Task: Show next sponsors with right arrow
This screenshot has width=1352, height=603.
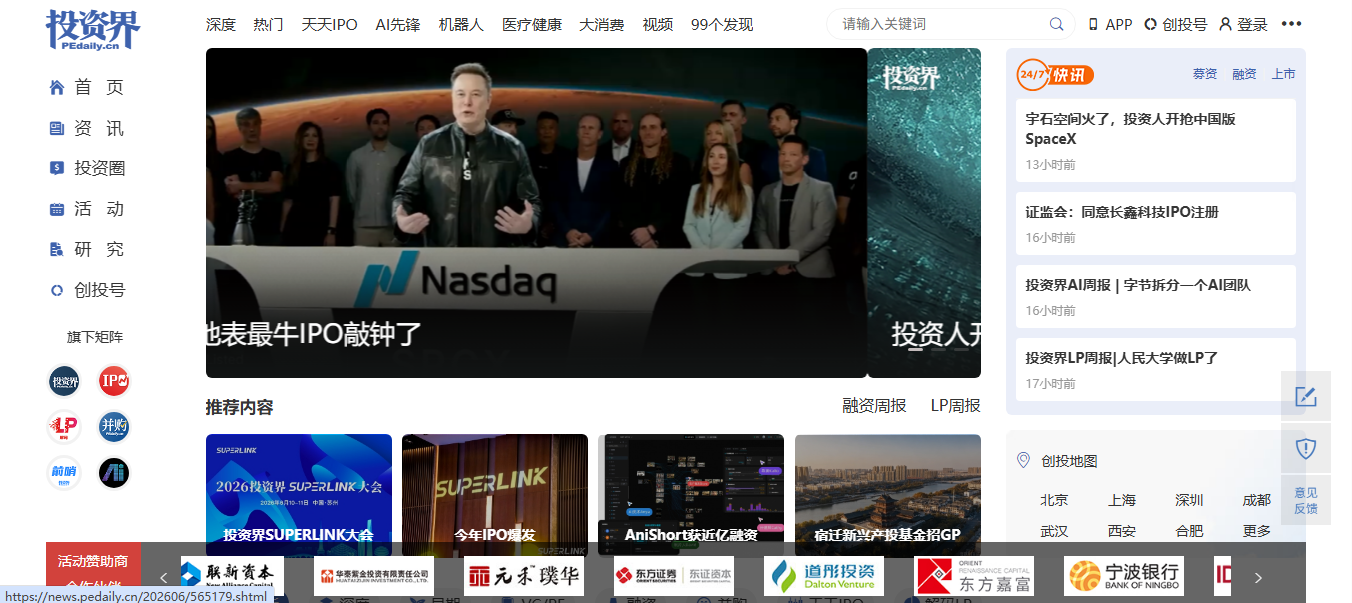Action: click(x=1259, y=577)
